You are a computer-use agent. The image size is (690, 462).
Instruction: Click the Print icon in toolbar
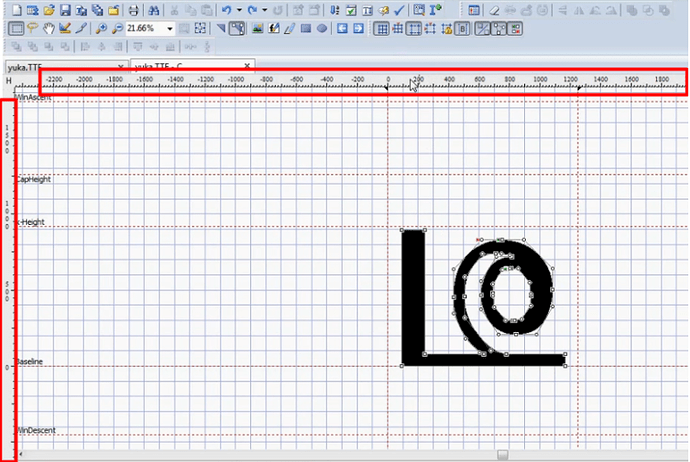131,9
